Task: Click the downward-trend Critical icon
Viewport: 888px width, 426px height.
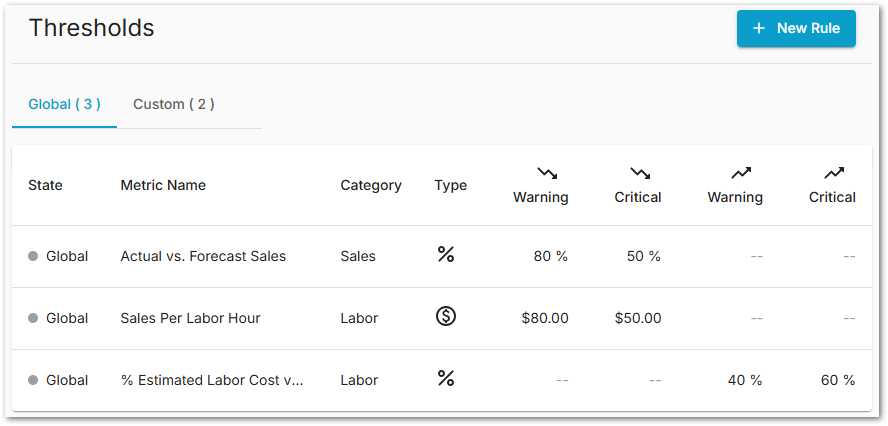Action: [640, 173]
